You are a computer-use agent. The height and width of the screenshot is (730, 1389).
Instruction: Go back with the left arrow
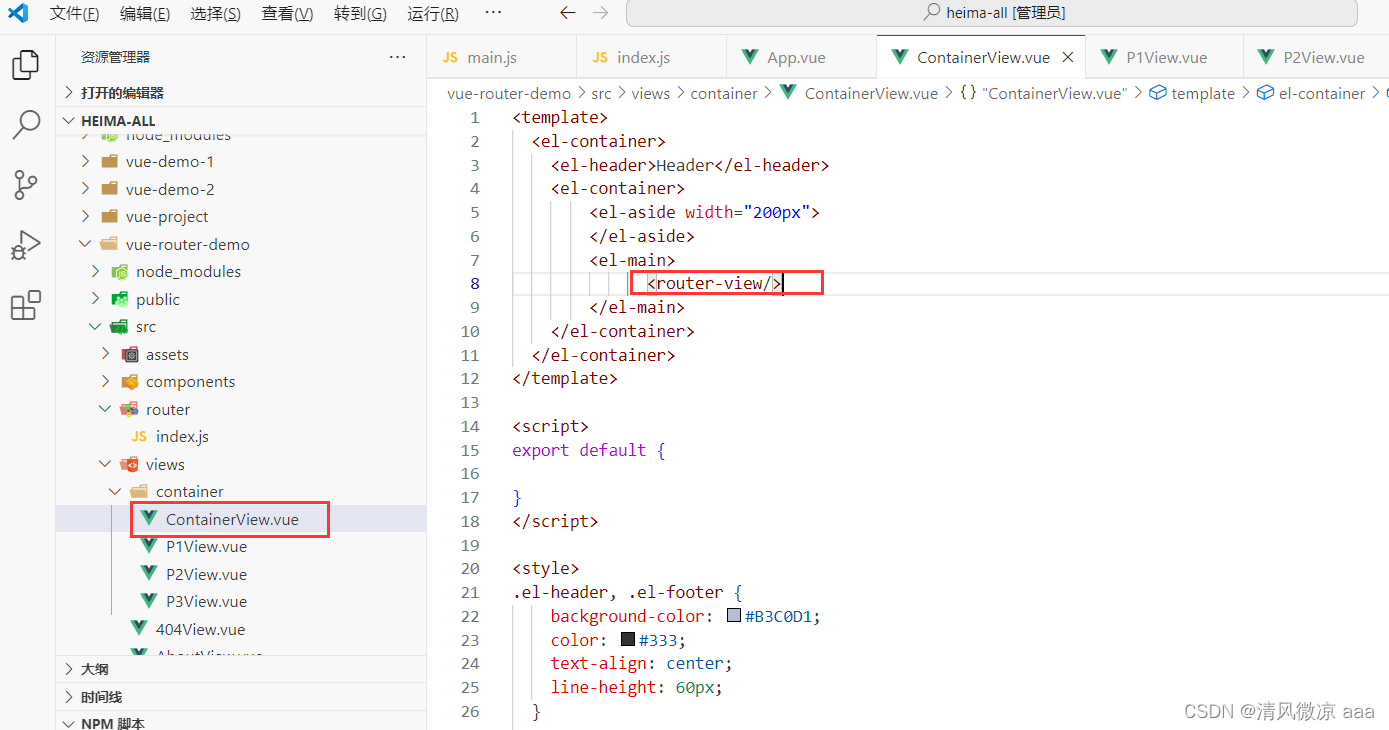567,13
